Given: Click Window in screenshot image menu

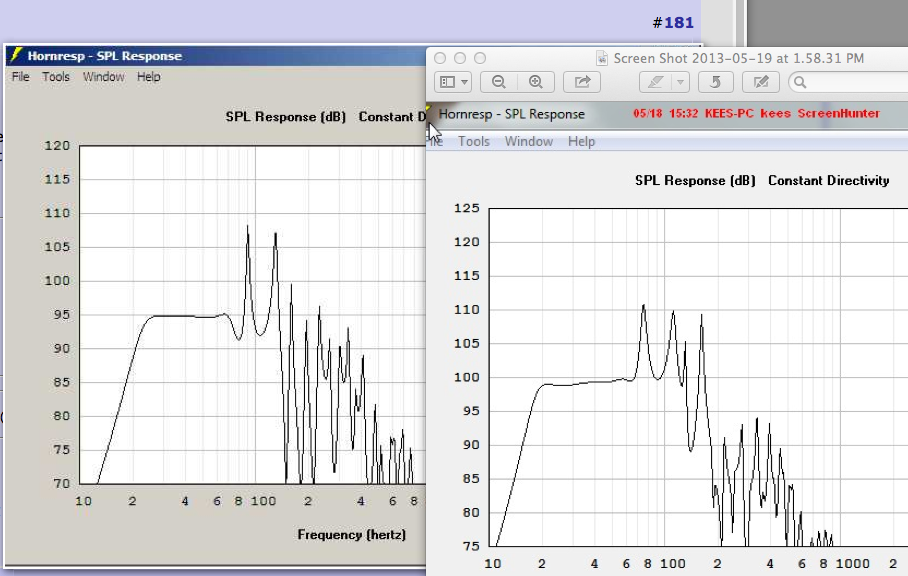Looking at the screenshot, I should pyautogui.click(x=529, y=141).
